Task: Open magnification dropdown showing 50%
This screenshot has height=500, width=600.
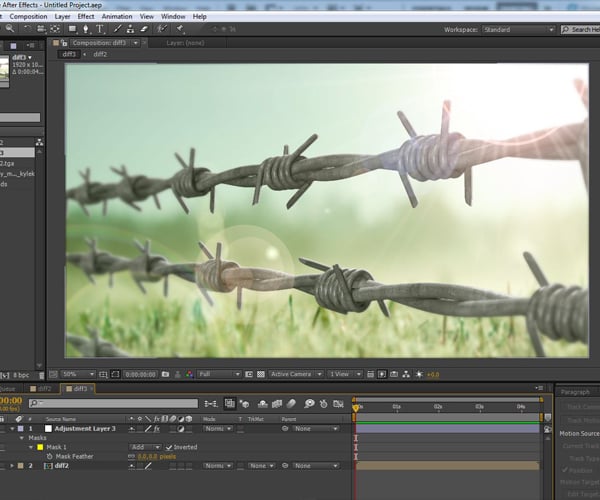Action: coord(78,374)
